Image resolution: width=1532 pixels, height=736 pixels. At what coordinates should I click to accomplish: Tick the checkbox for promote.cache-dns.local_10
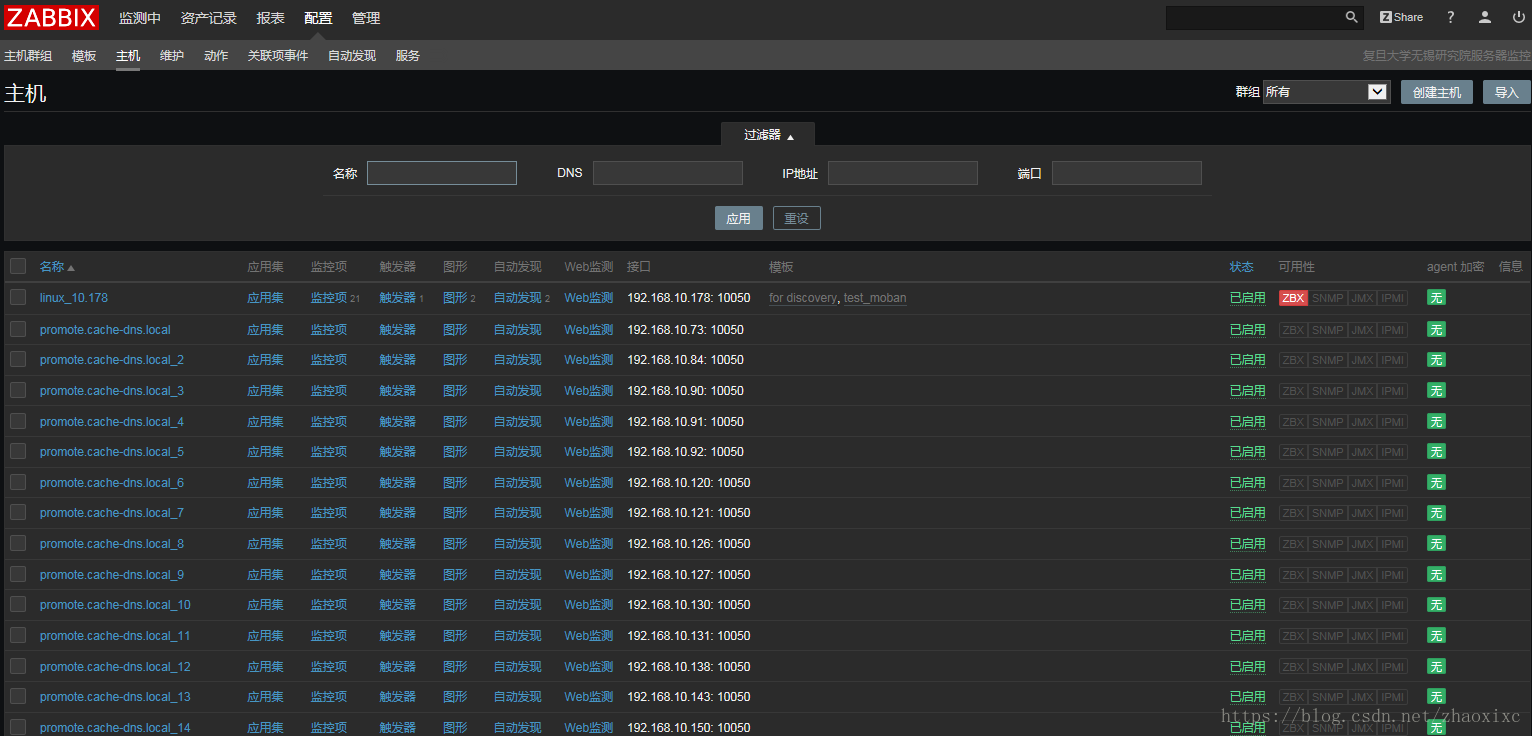18,604
